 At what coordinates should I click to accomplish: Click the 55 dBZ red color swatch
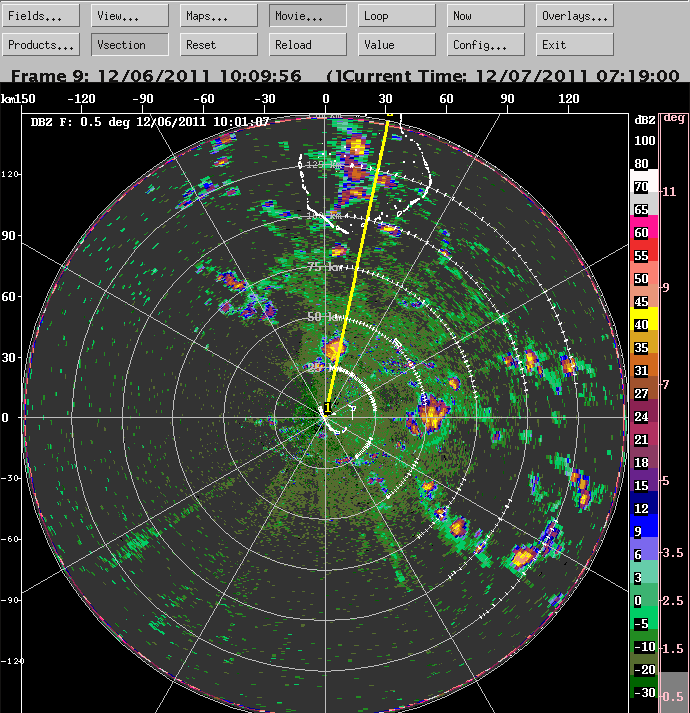coord(644,250)
